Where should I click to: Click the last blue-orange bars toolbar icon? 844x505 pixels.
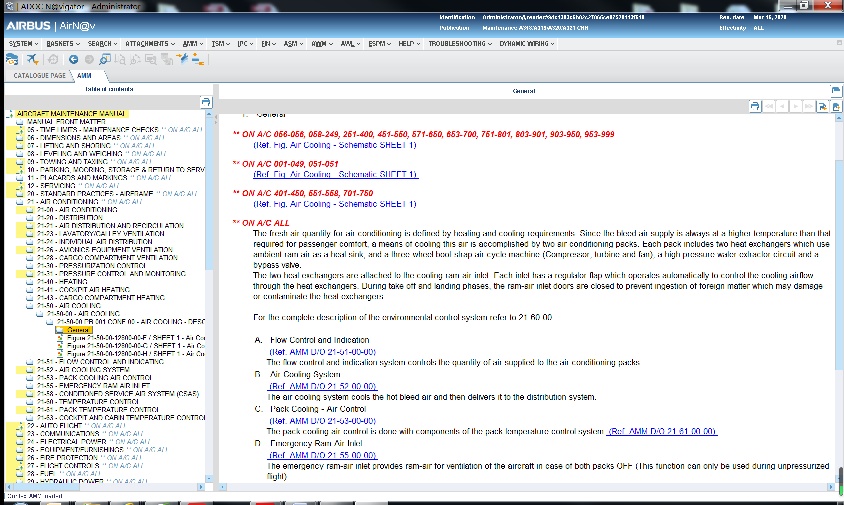tap(198, 59)
